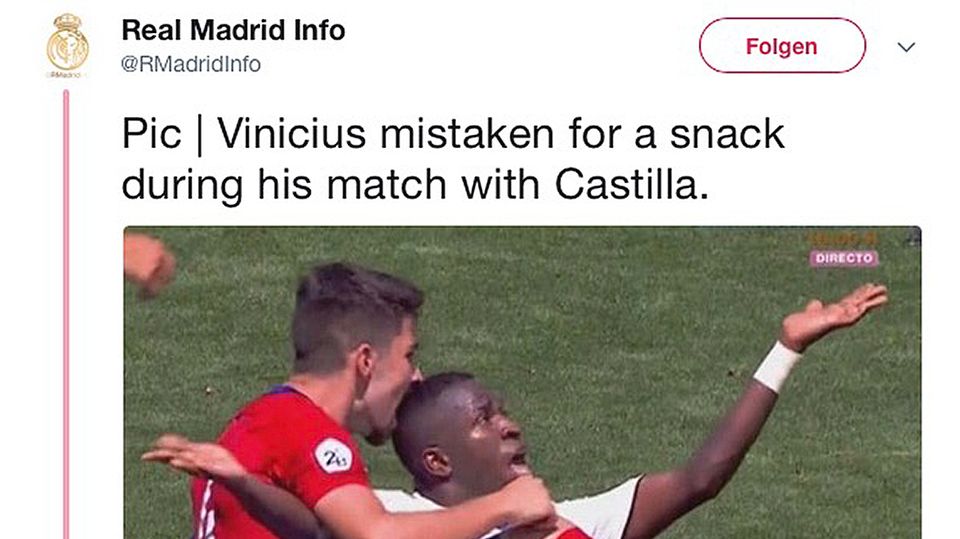Image resolution: width=960 pixels, height=539 pixels.
Task: Click the round sleeve badge on the red jersey
Action: (x=333, y=456)
